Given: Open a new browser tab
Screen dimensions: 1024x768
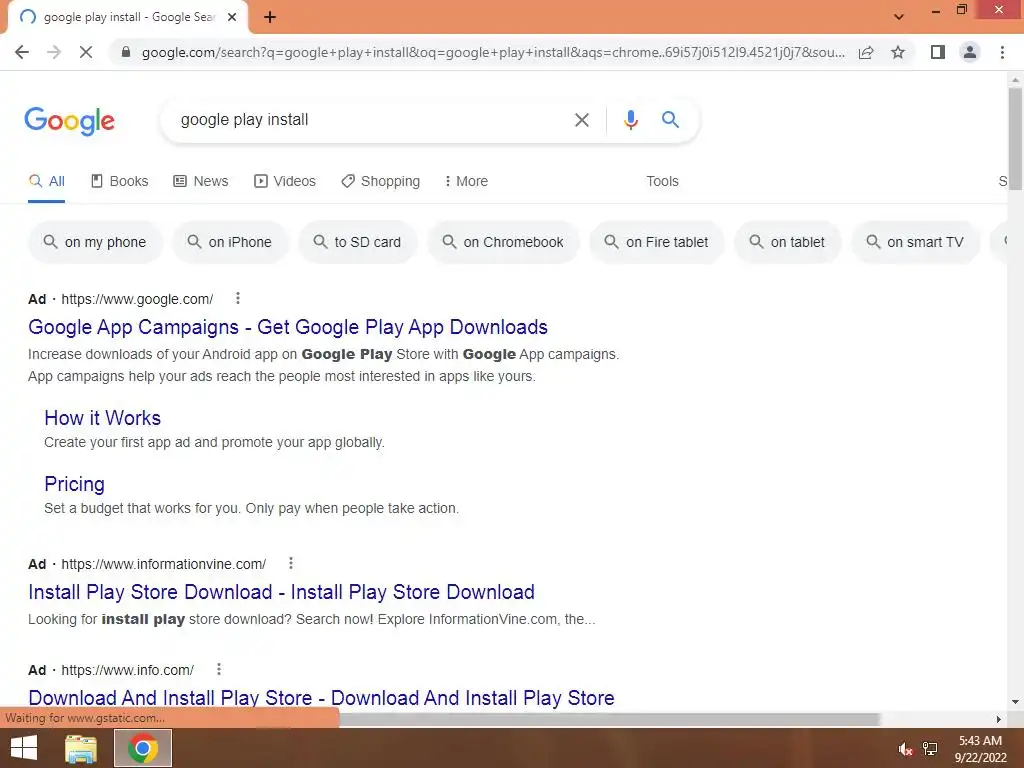Looking at the screenshot, I should click(x=270, y=17).
